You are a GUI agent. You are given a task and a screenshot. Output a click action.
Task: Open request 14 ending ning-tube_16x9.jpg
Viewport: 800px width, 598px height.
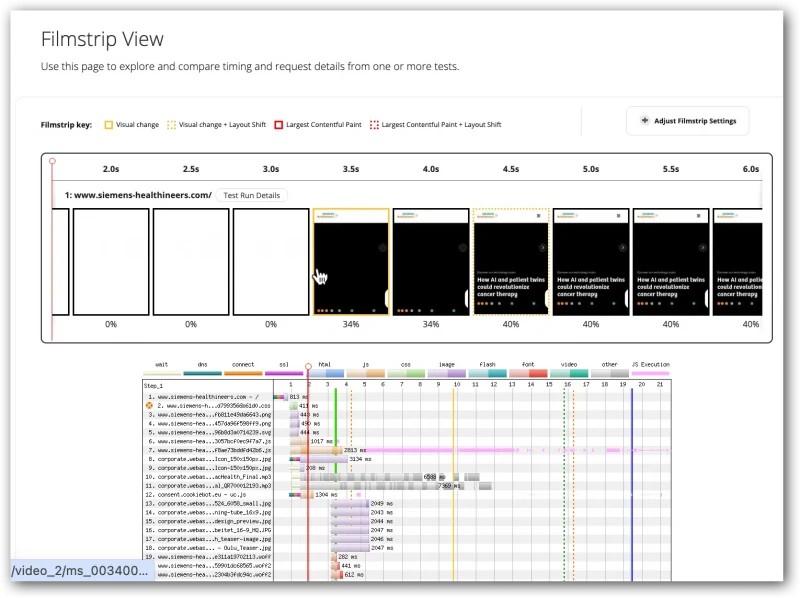pos(208,512)
